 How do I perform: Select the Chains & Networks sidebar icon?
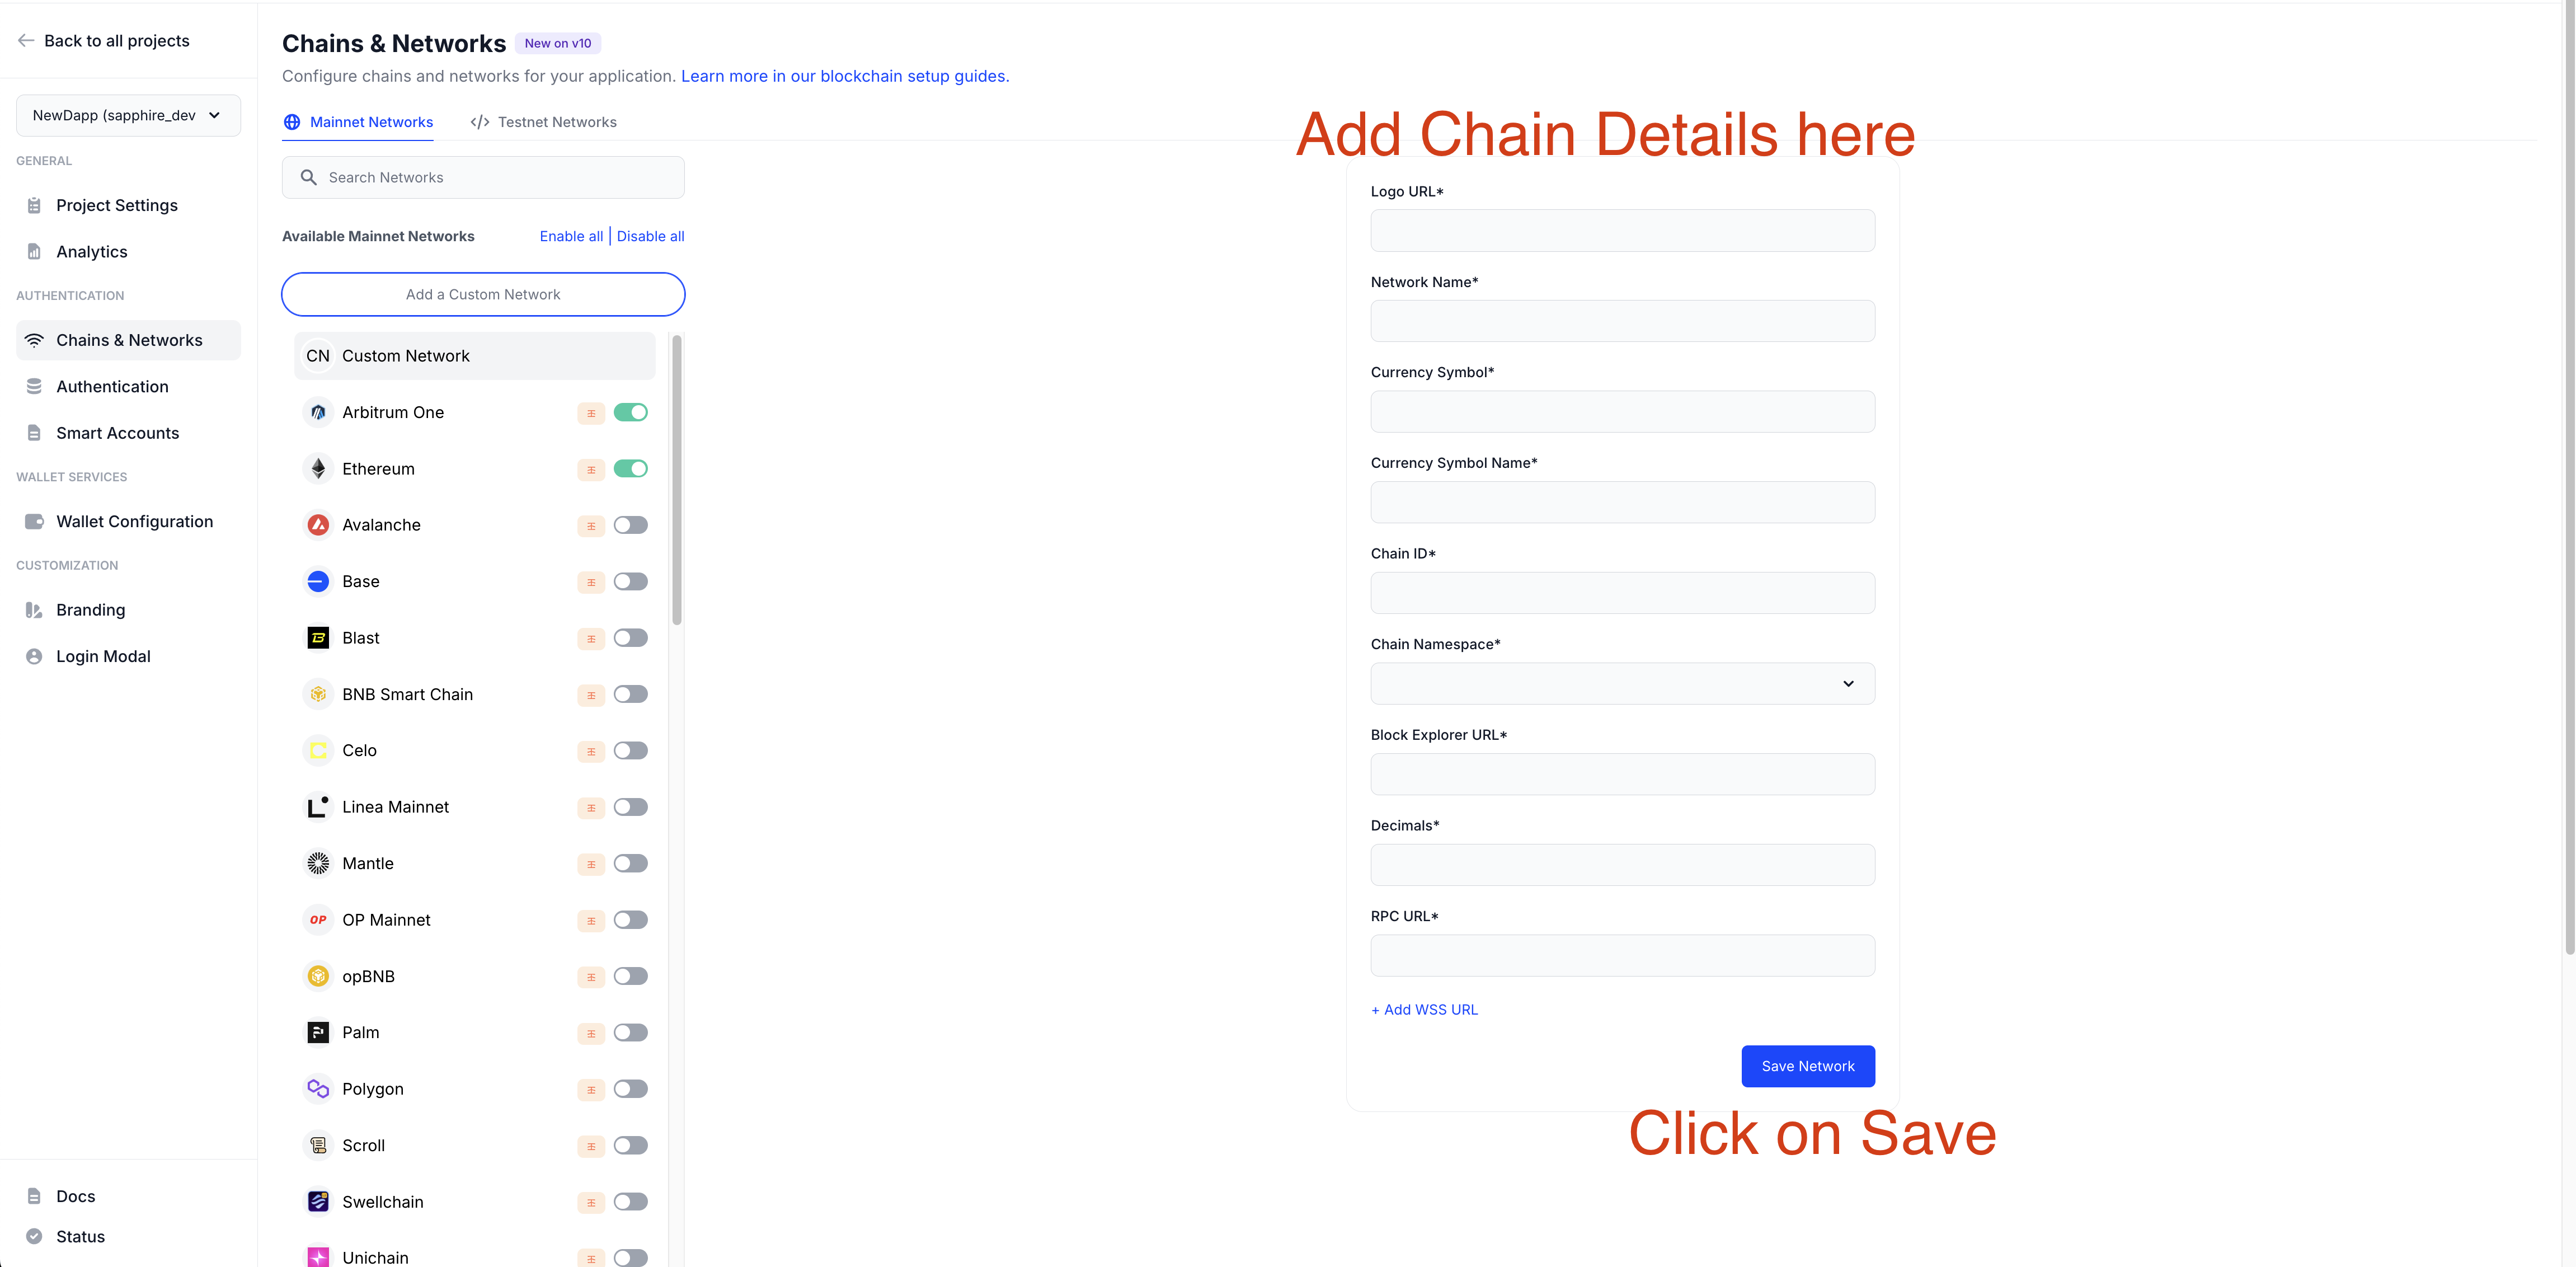[34, 340]
